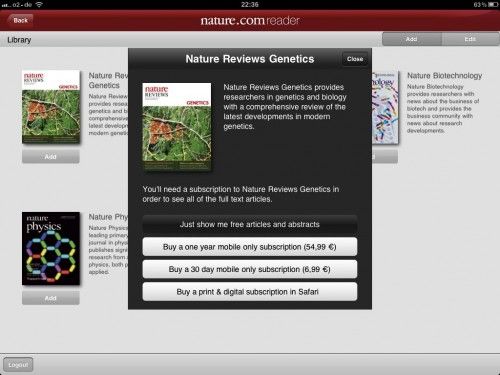The width and height of the screenshot is (500, 375).
Task: Open Nature Biotechnology cover thumbnail
Action: point(385,107)
